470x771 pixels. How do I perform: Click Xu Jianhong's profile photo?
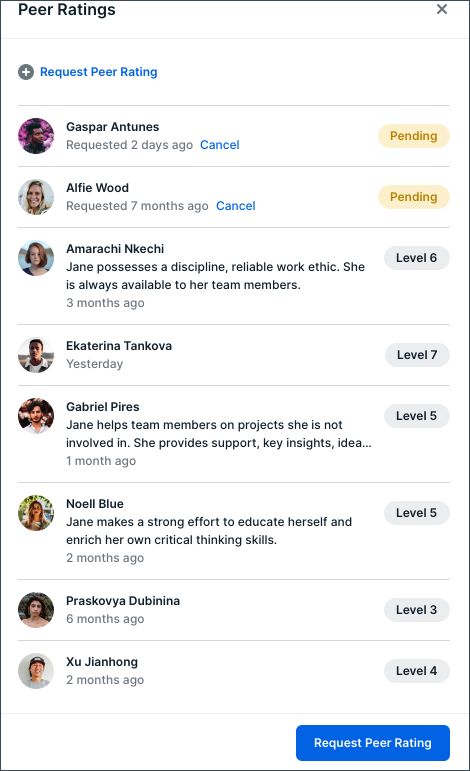[36, 671]
